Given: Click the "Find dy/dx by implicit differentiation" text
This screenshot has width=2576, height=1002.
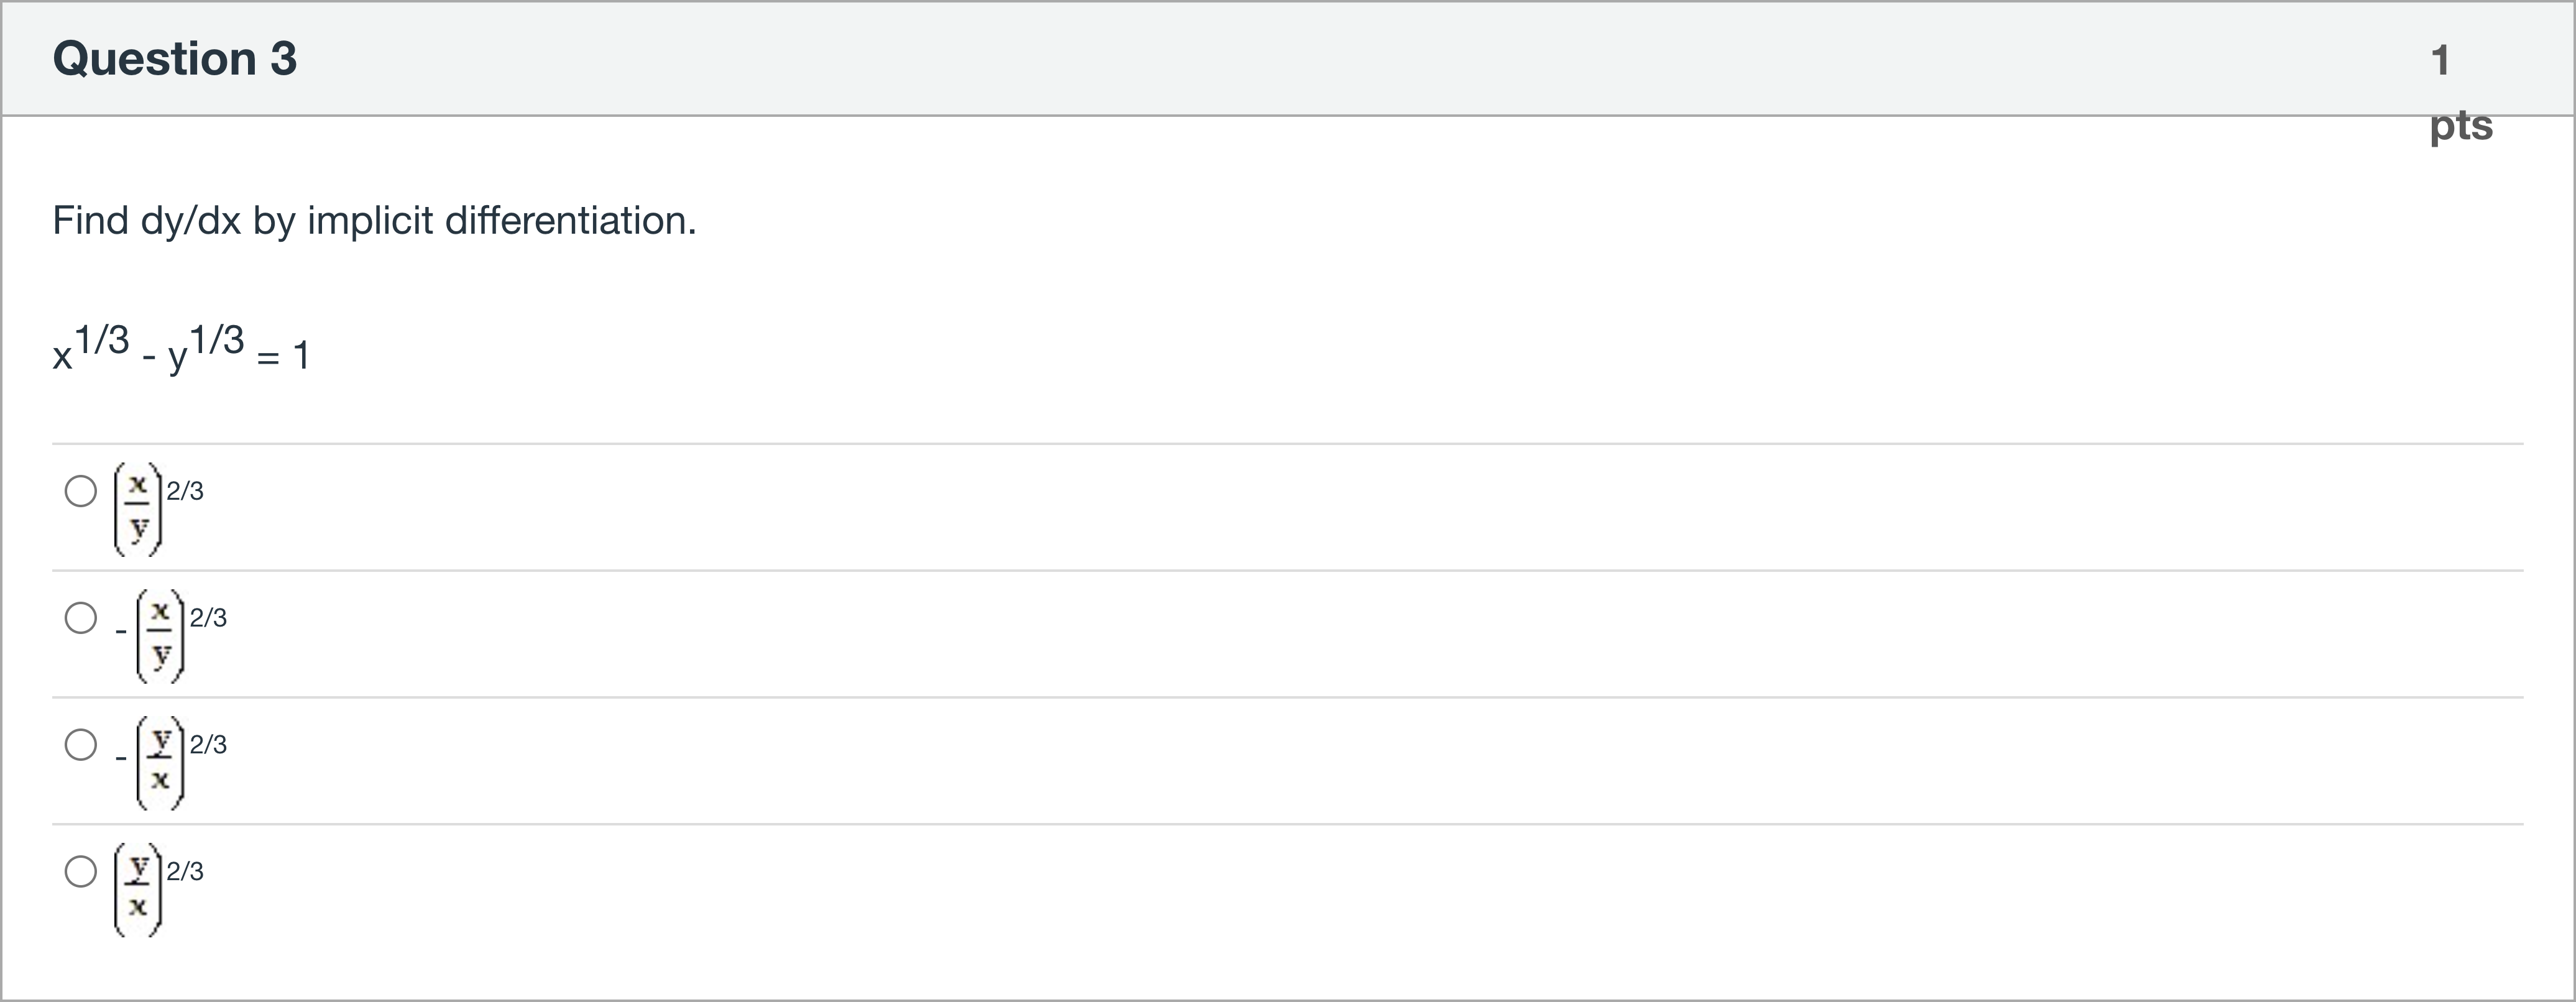Looking at the screenshot, I should (374, 221).
